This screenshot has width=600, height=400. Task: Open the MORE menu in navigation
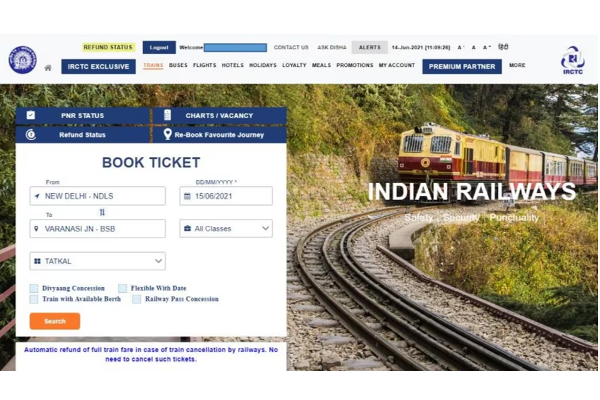click(x=517, y=65)
